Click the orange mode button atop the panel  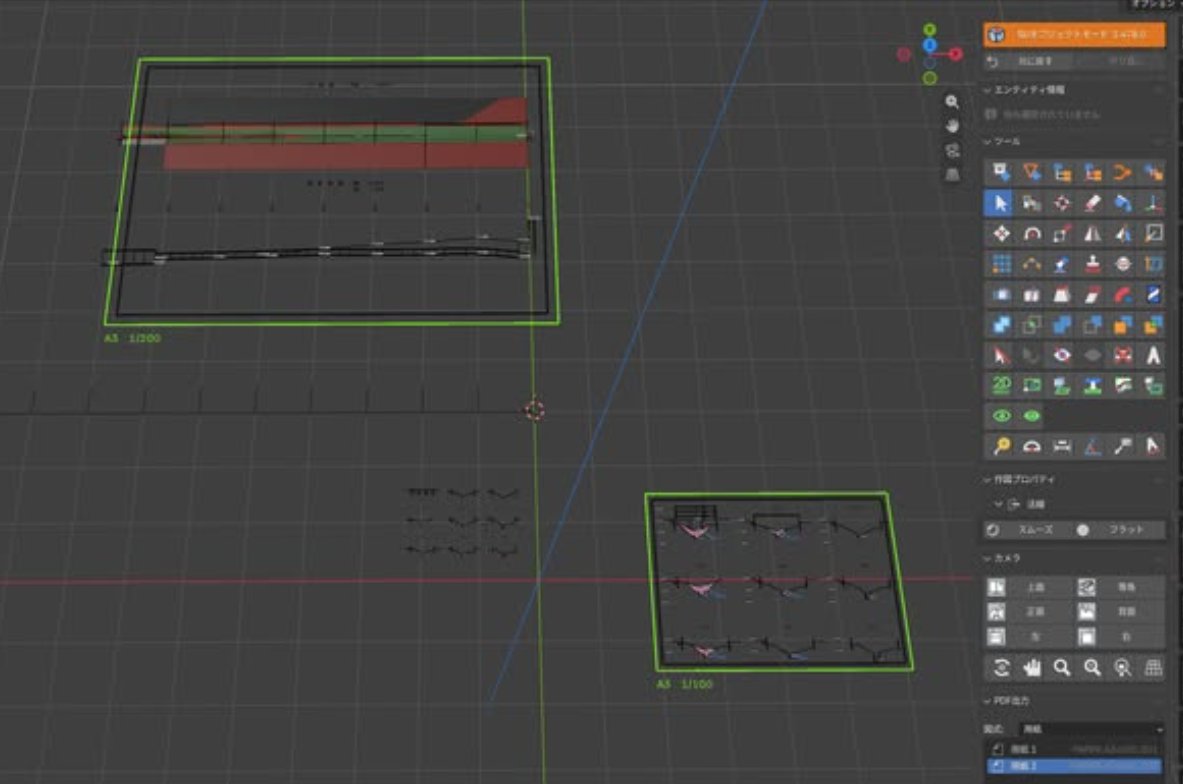point(1074,35)
